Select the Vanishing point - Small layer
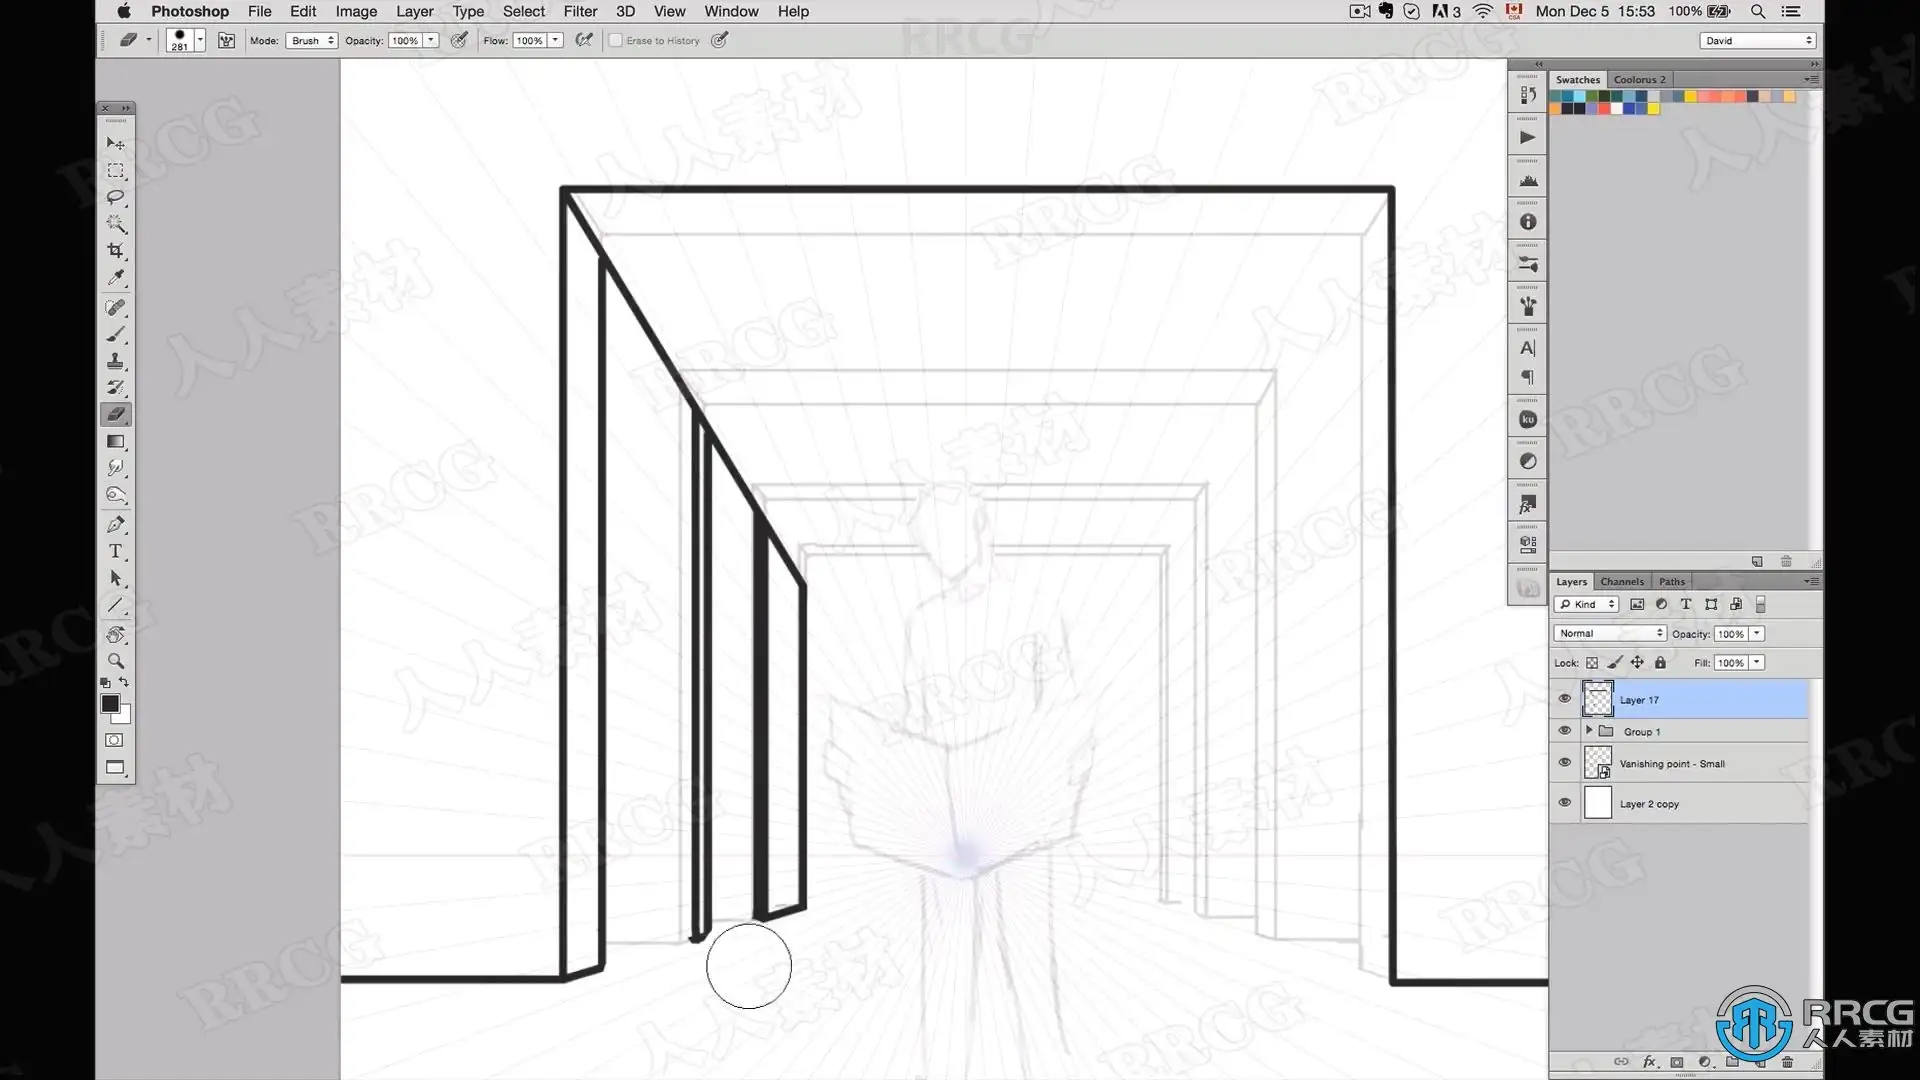This screenshot has width=1920, height=1080. pyautogui.click(x=1671, y=763)
